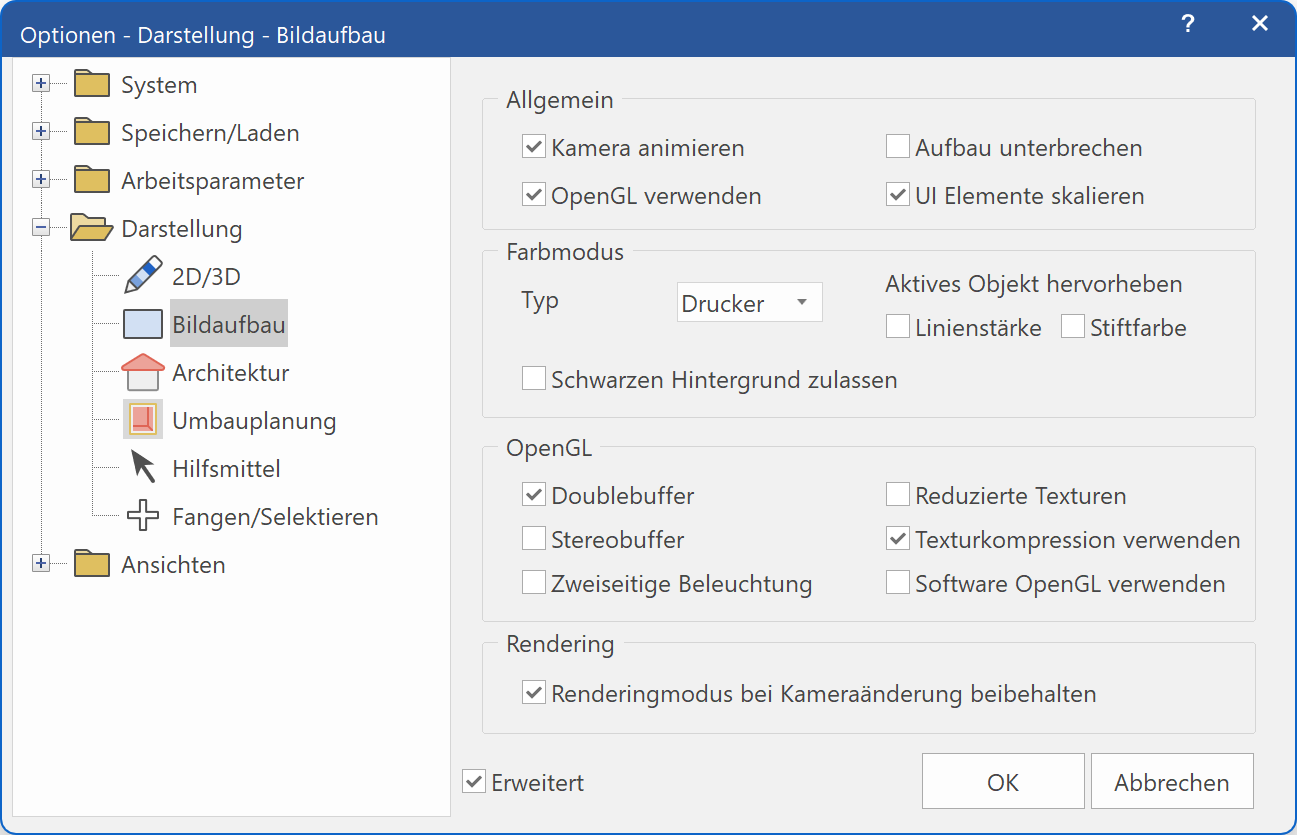
Task: Enable the Stereobuffer option
Action: (533, 538)
